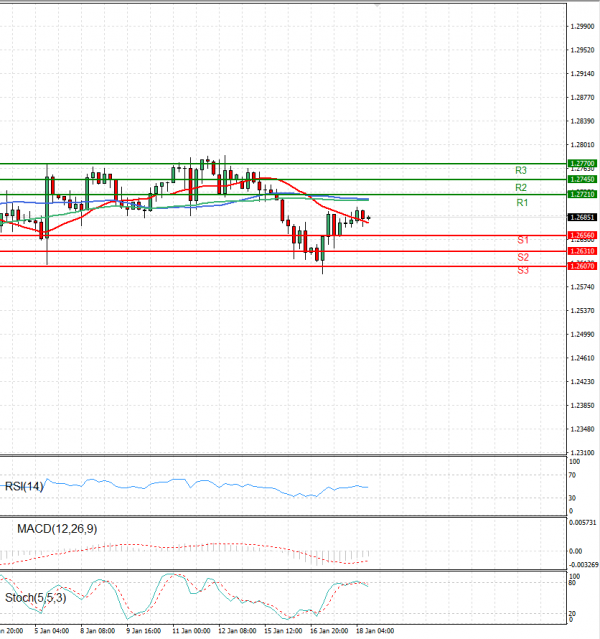Click the red 1.26560 price tag
Image resolution: width=600 pixels, height=639 pixels.
582,236
